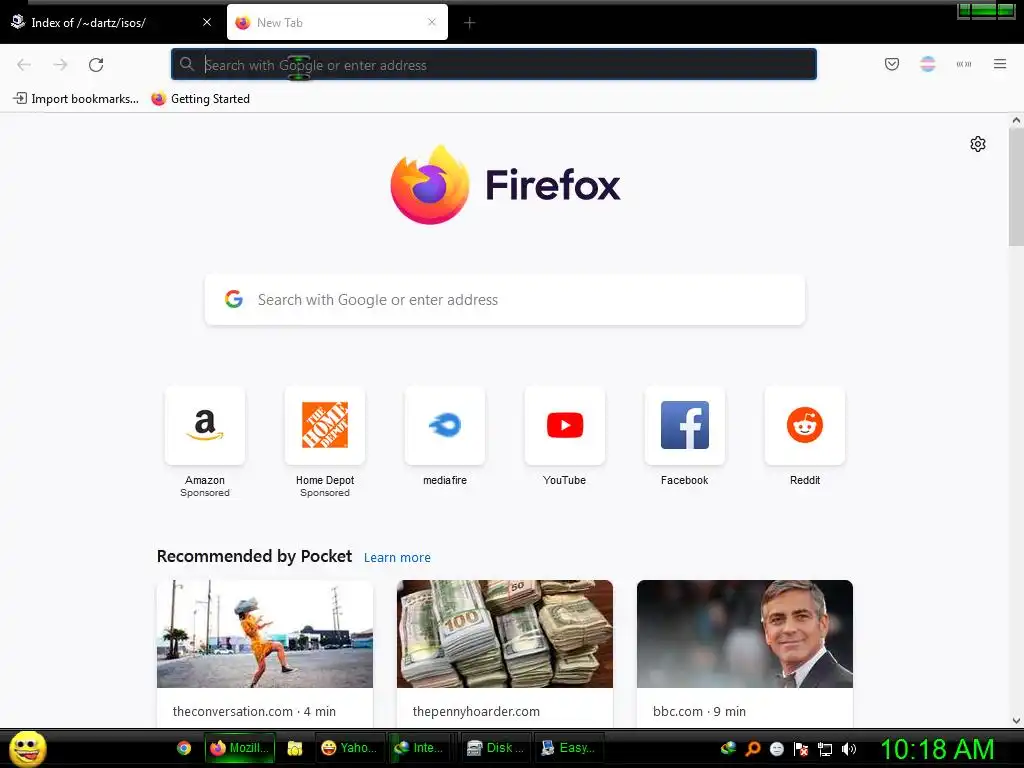Viewport: 1024px width, 768px height.
Task: Open the bbc.com story thumbnail
Action: pos(744,633)
